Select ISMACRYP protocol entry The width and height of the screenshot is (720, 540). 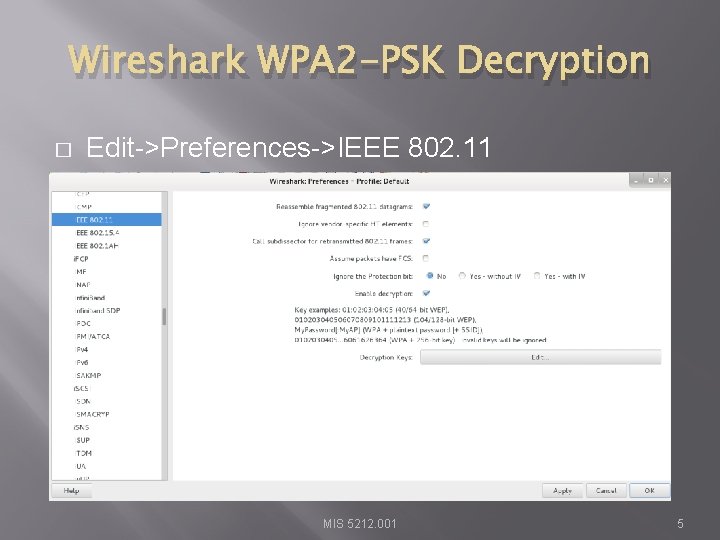click(107, 414)
